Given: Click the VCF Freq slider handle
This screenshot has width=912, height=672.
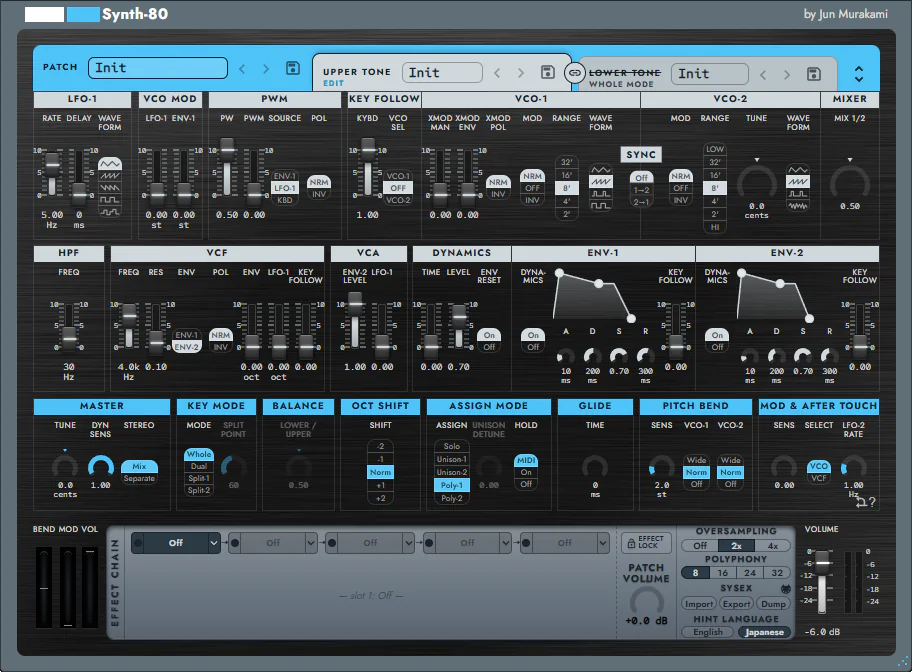Looking at the screenshot, I should [x=129, y=316].
